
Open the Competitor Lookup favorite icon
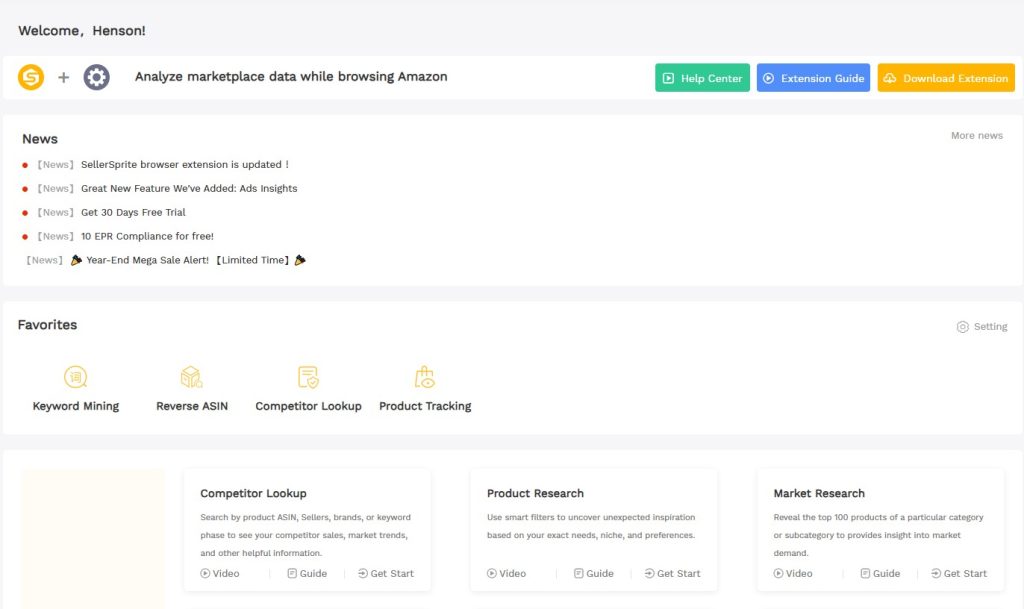308,377
